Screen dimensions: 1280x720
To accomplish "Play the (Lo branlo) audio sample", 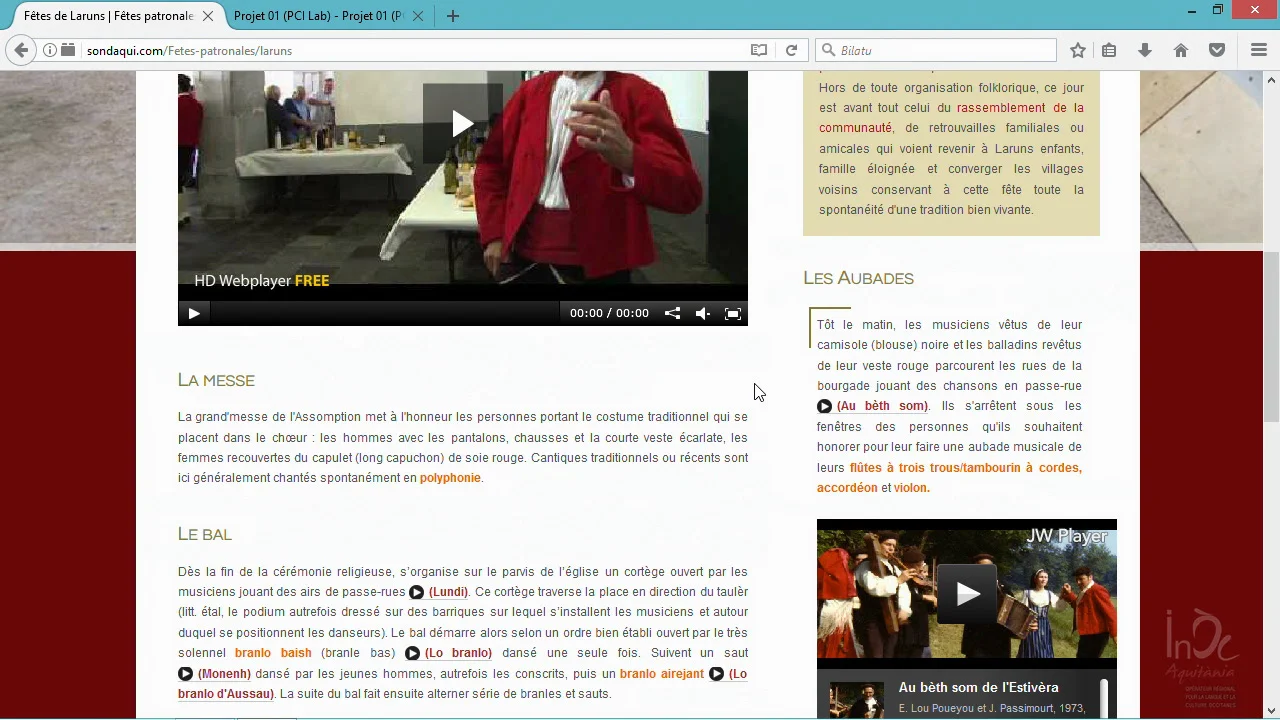I will click(x=412, y=653).
